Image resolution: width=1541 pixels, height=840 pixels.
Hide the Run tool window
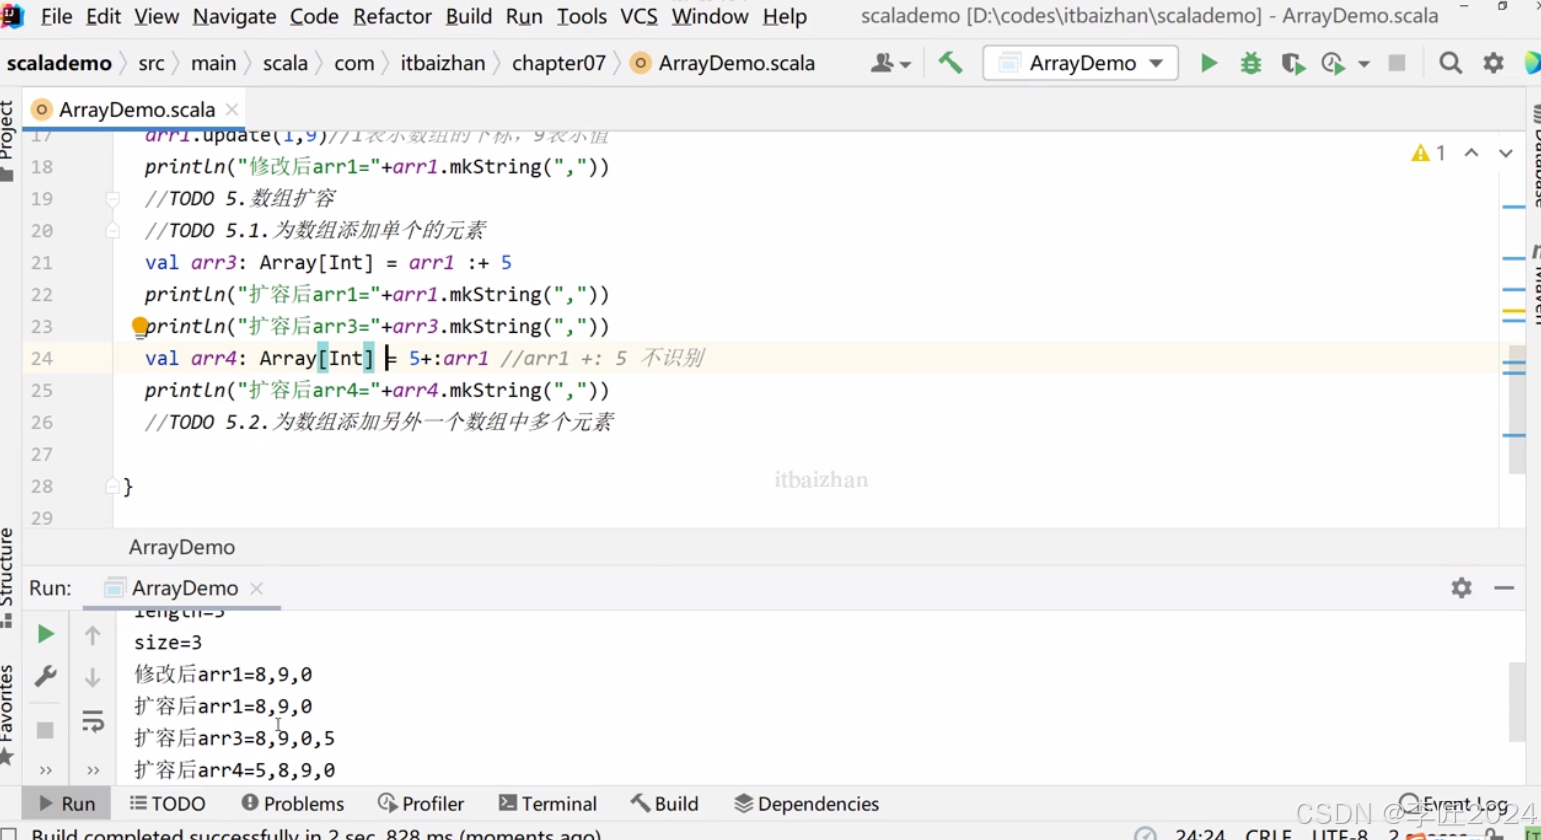click(1504, 588)
